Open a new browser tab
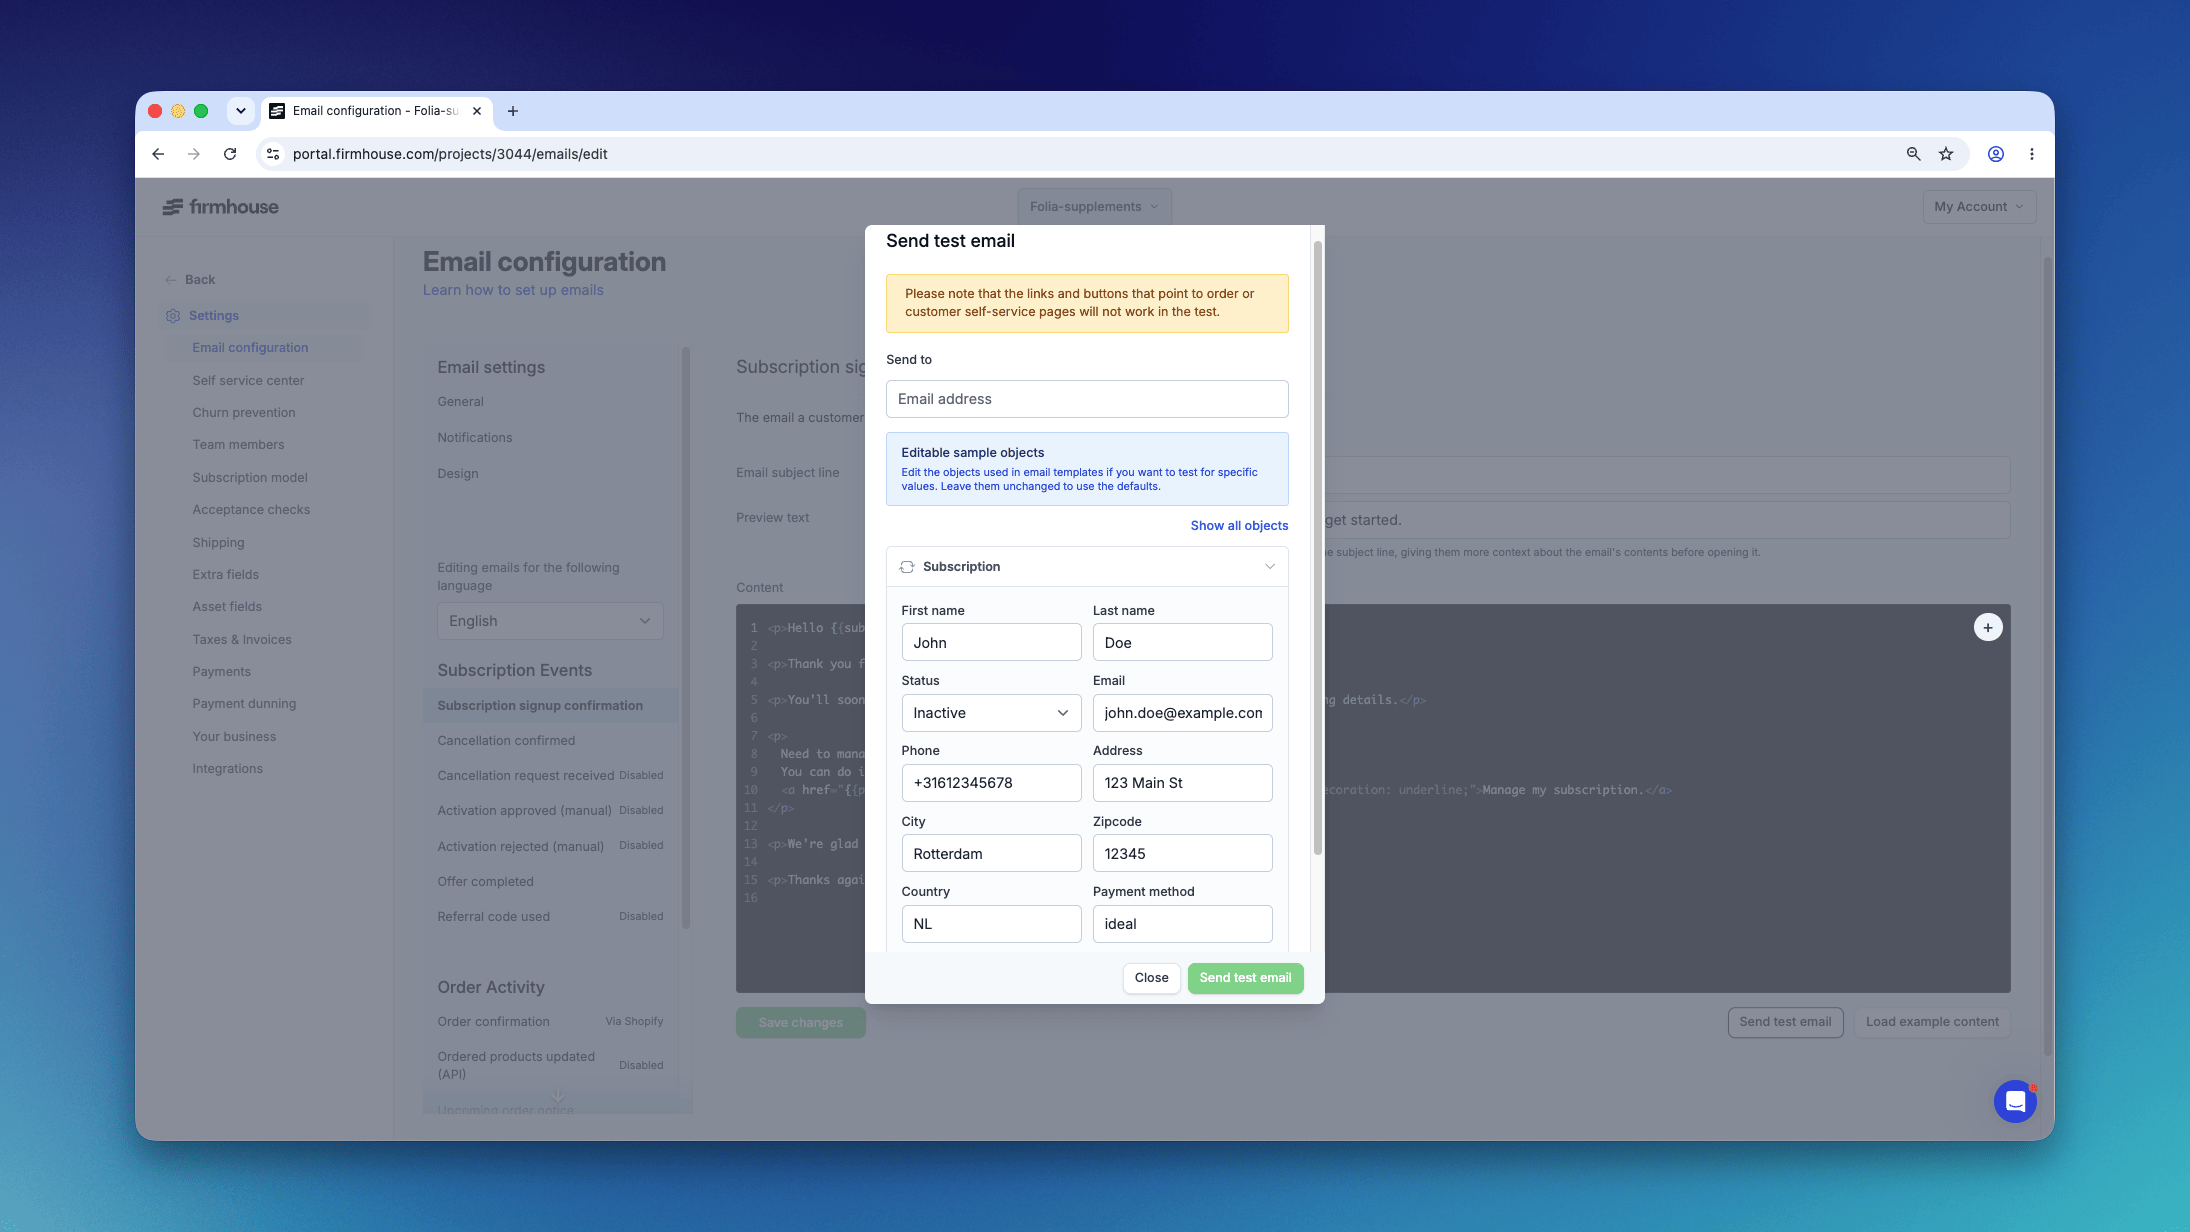 513,111
